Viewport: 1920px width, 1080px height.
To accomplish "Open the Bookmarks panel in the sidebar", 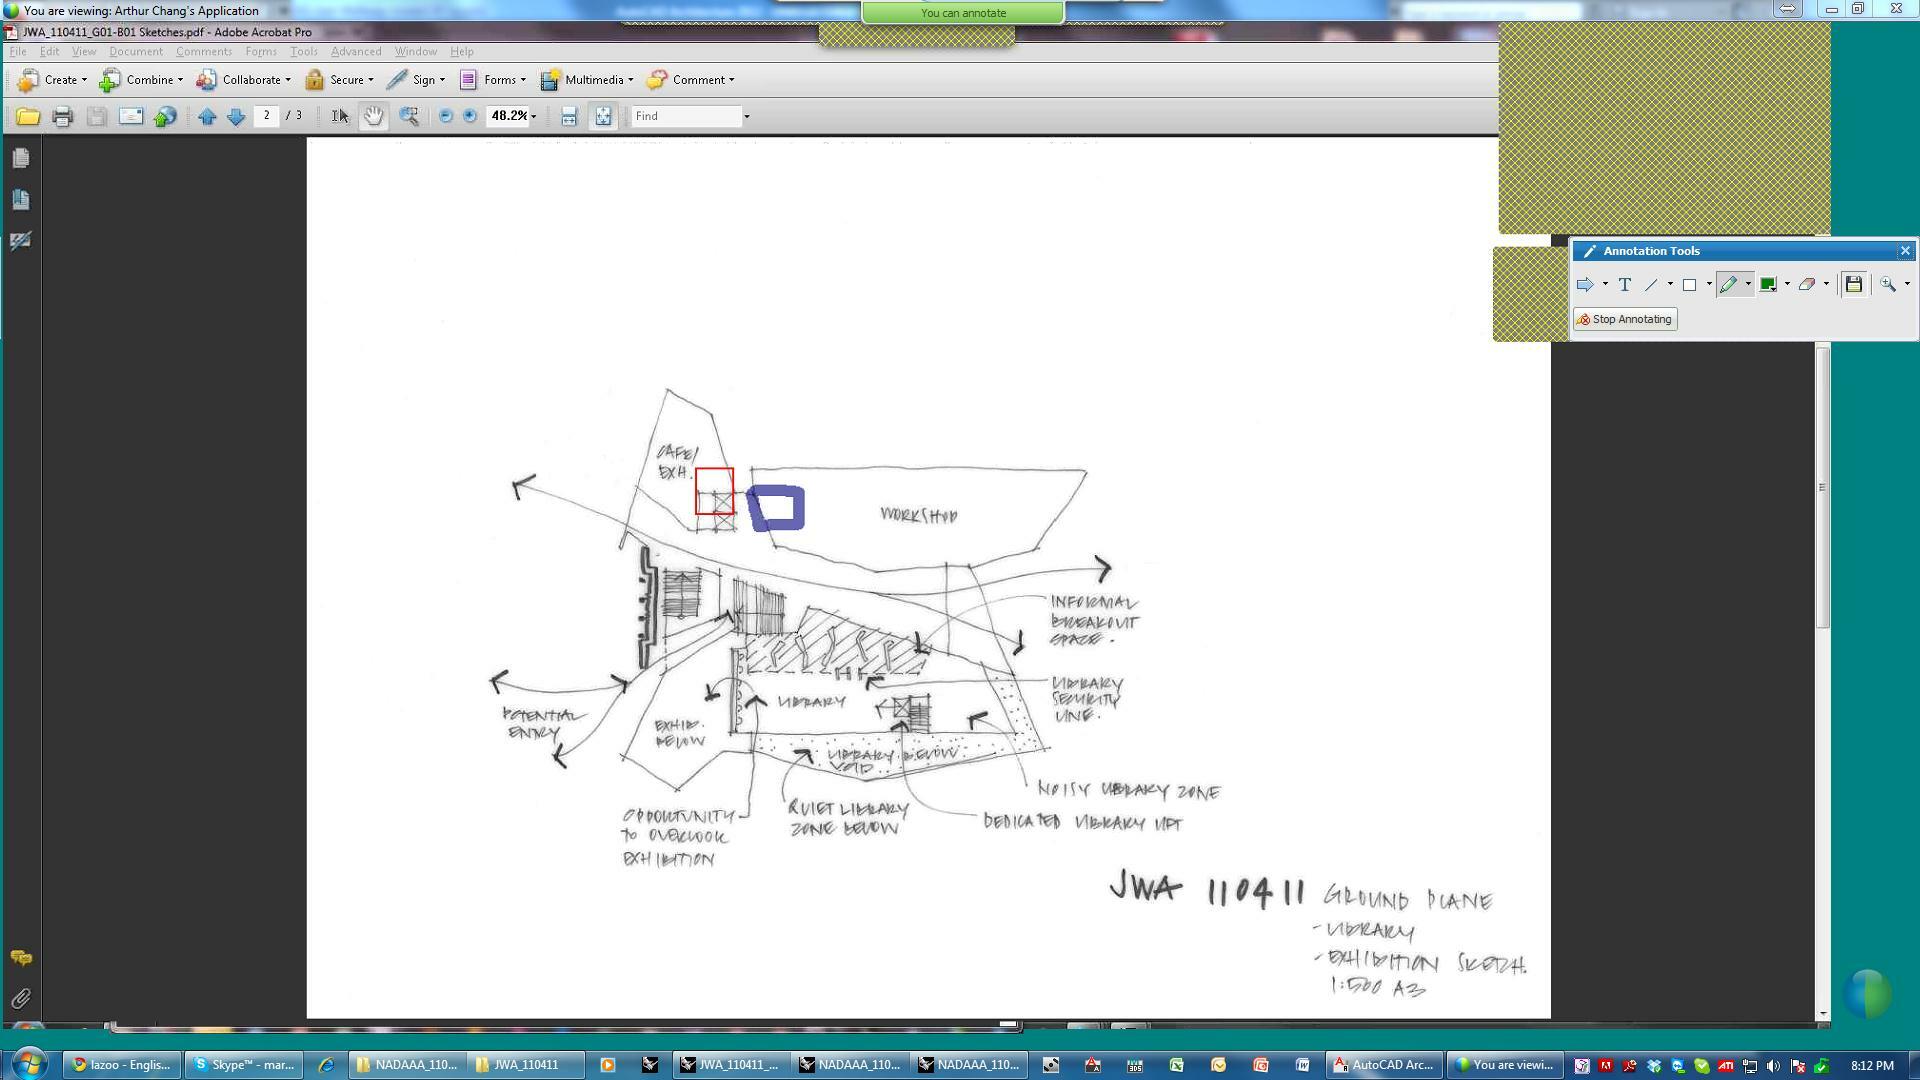I will [x=20, y=199].
